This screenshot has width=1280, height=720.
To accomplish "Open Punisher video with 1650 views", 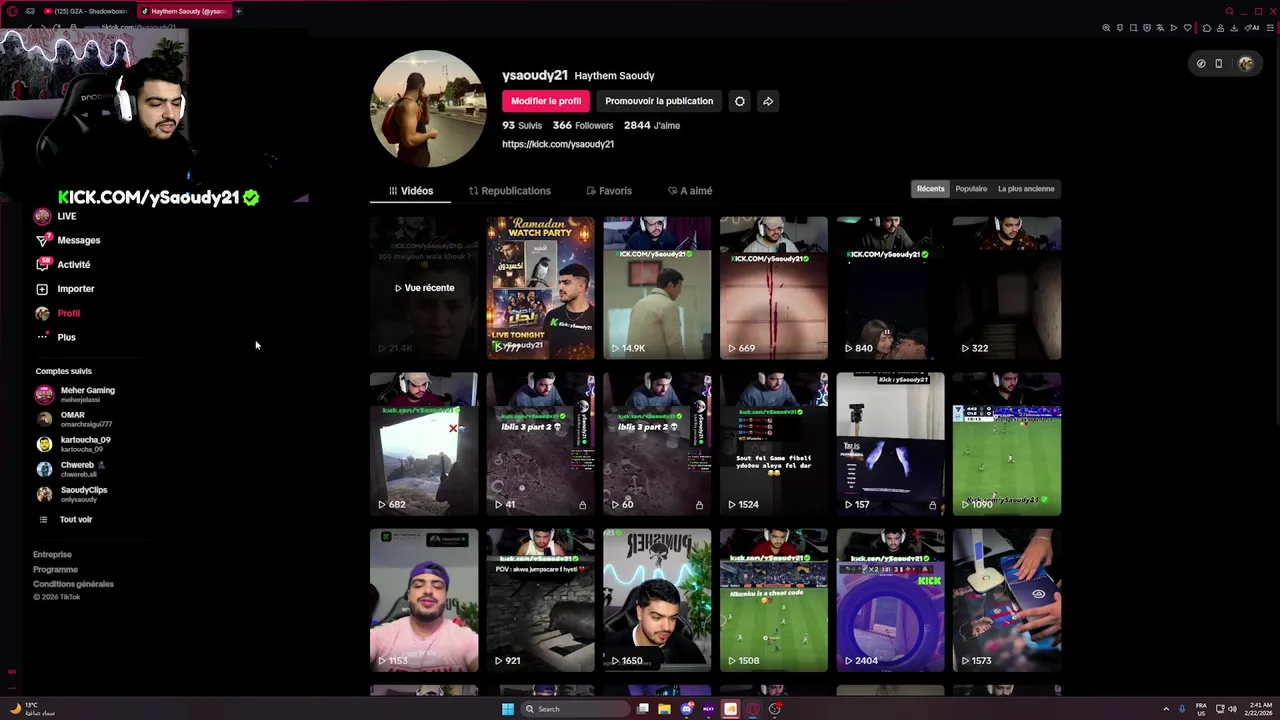I will pos(657,600).
